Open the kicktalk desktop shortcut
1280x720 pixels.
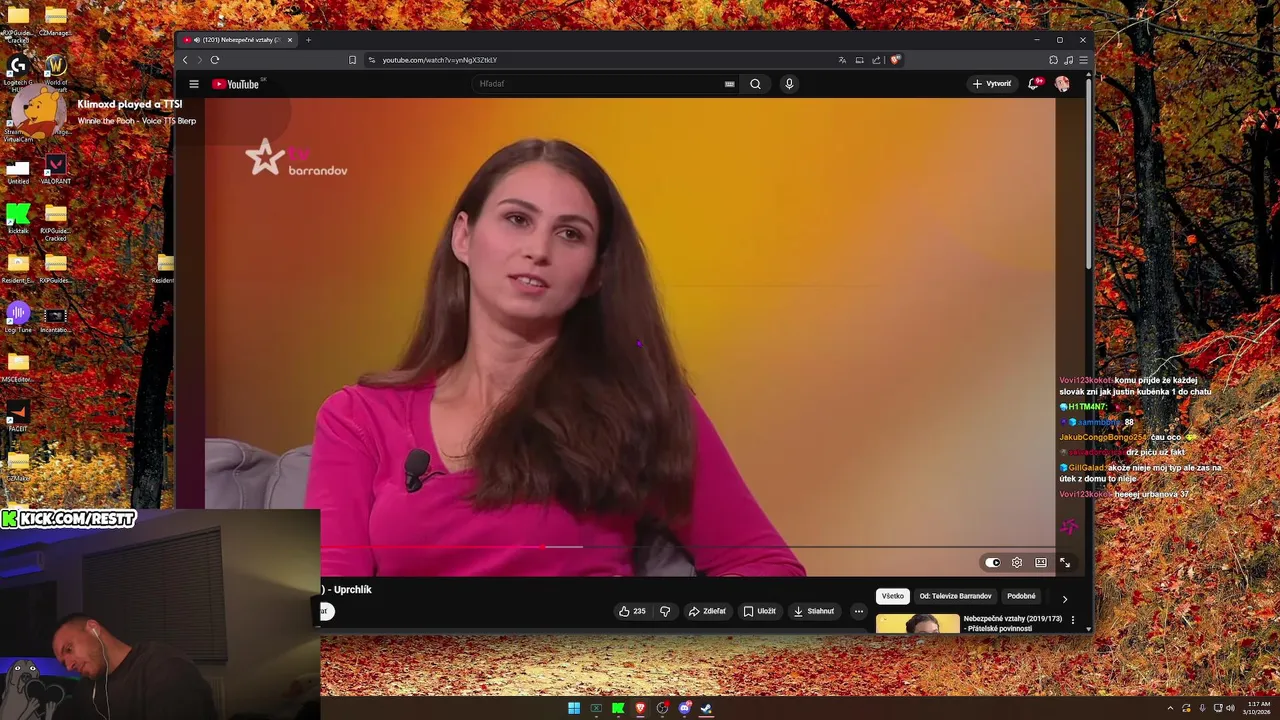point(18,217)
